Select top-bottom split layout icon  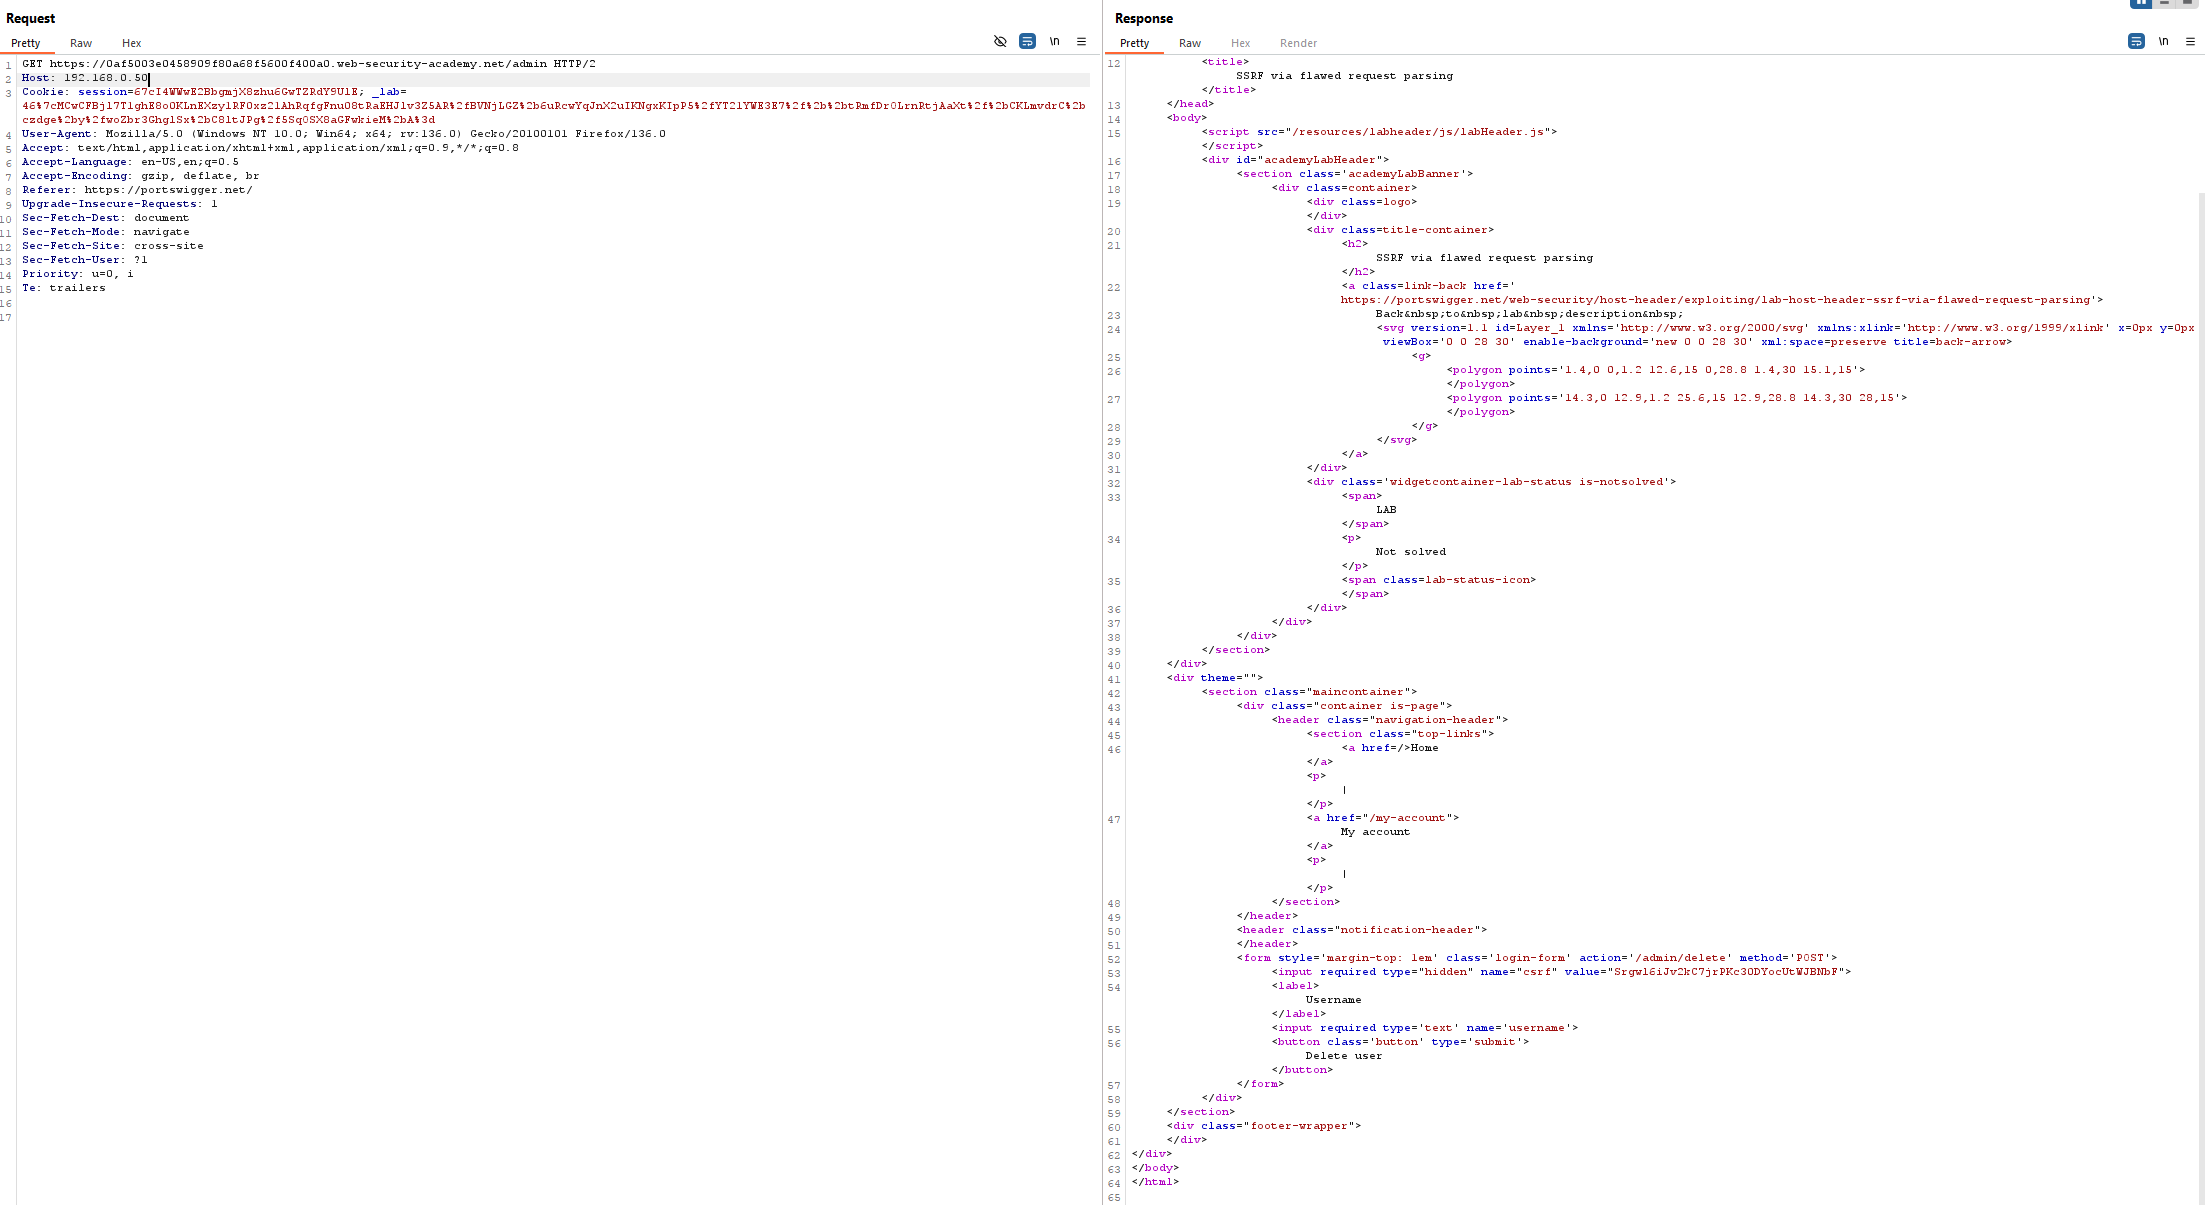(x=2164, y=3)
